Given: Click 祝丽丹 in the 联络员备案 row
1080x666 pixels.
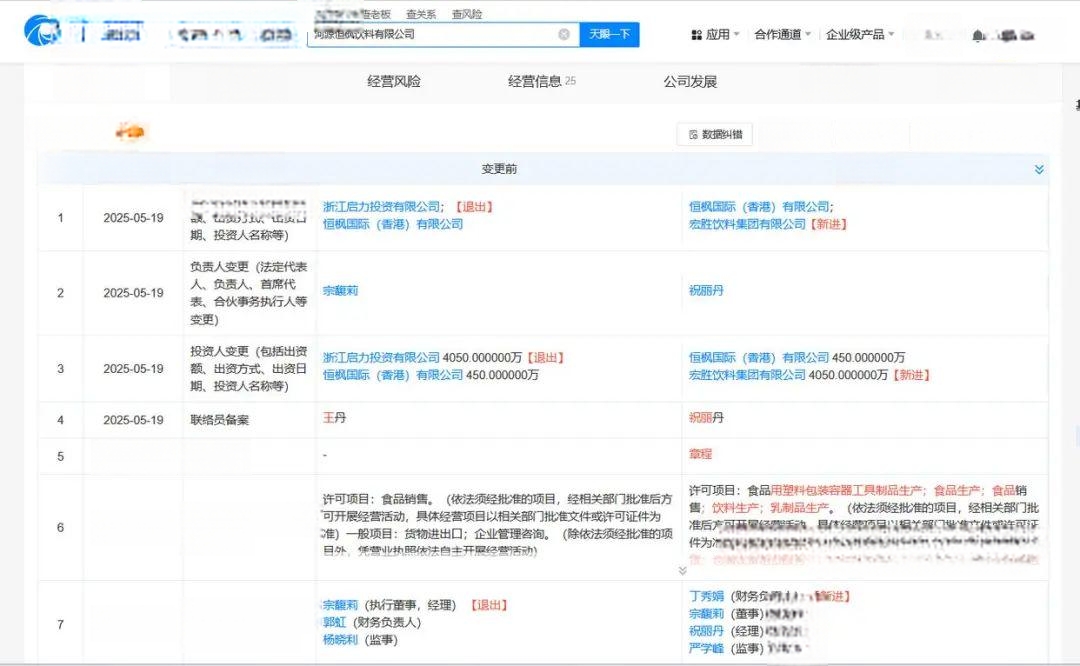Looking at the screenshot, I should coord(706,417).
